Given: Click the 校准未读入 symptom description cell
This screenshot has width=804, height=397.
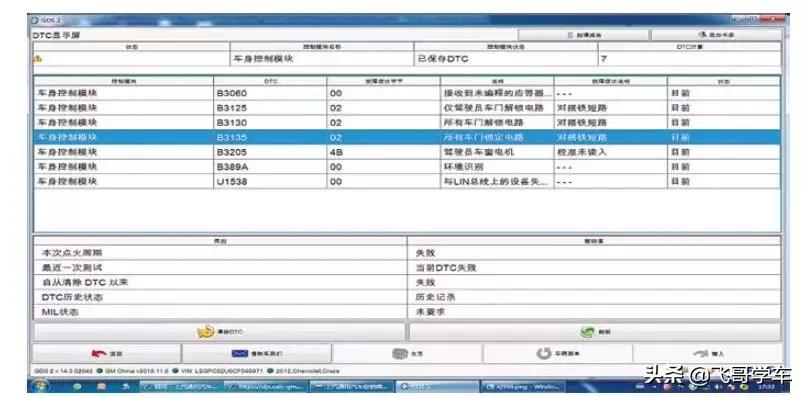Looking at the screenshot, I should point(611,152).
